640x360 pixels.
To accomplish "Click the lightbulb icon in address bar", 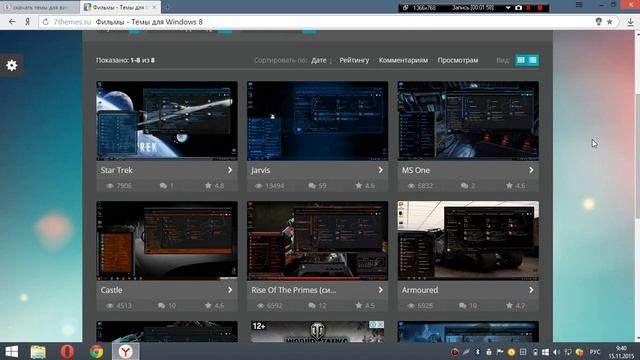I will coord(598,22).
